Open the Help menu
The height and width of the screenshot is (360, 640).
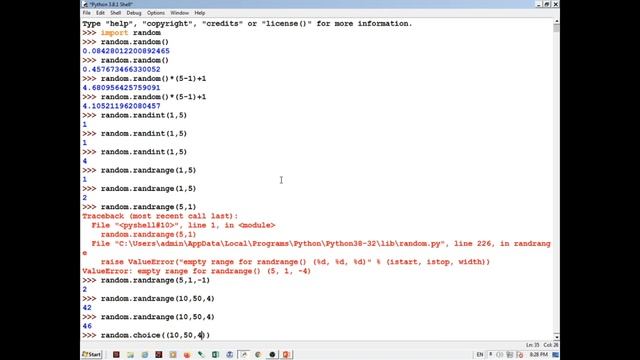click(x=200, y=13)
